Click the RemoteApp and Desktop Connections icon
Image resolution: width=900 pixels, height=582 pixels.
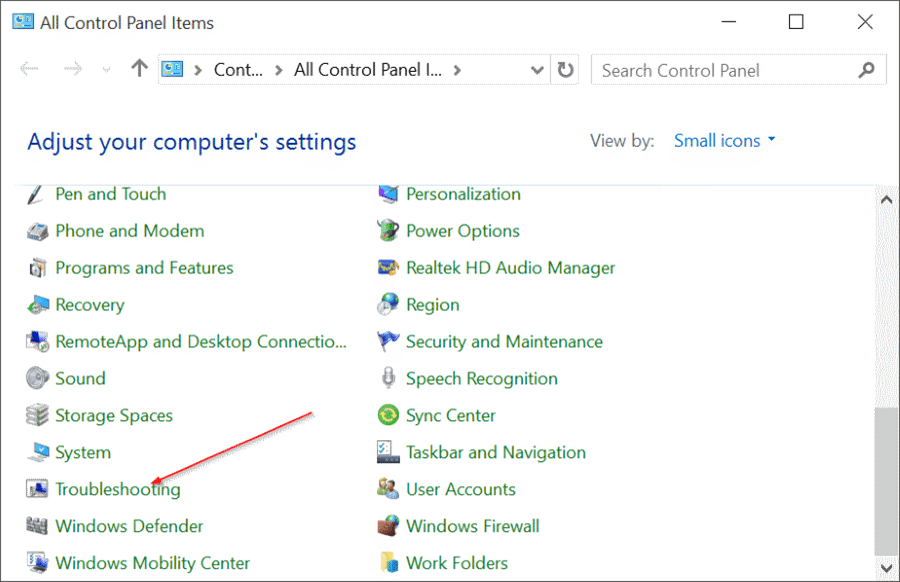click(37, 342)
